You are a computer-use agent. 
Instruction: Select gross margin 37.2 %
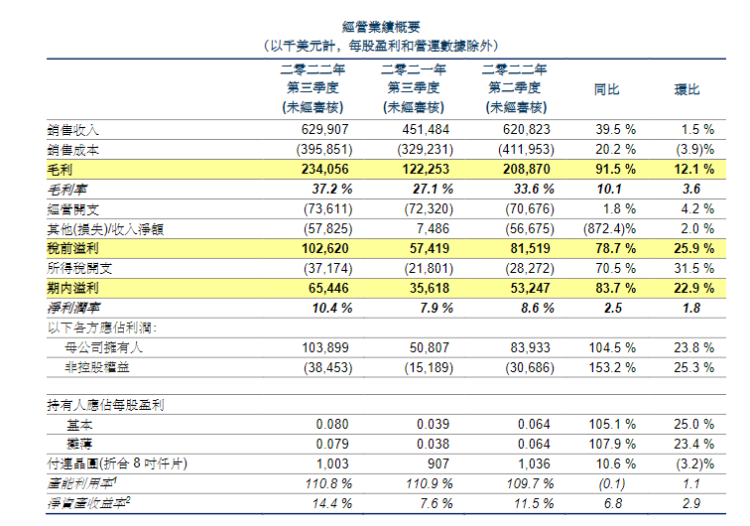point(332,189)
